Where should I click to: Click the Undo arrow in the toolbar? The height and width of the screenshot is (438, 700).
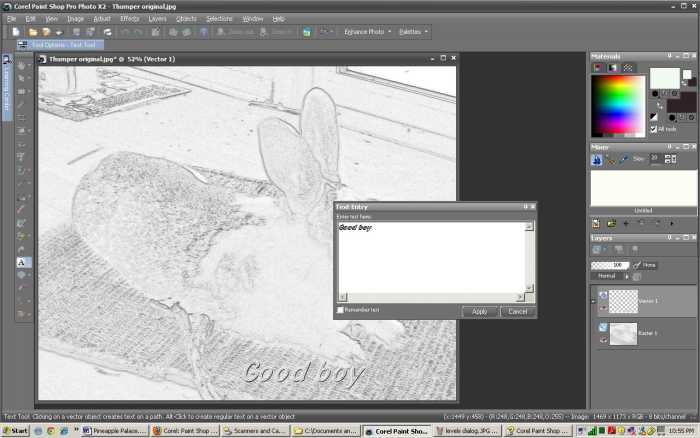(x=126, y=32)
